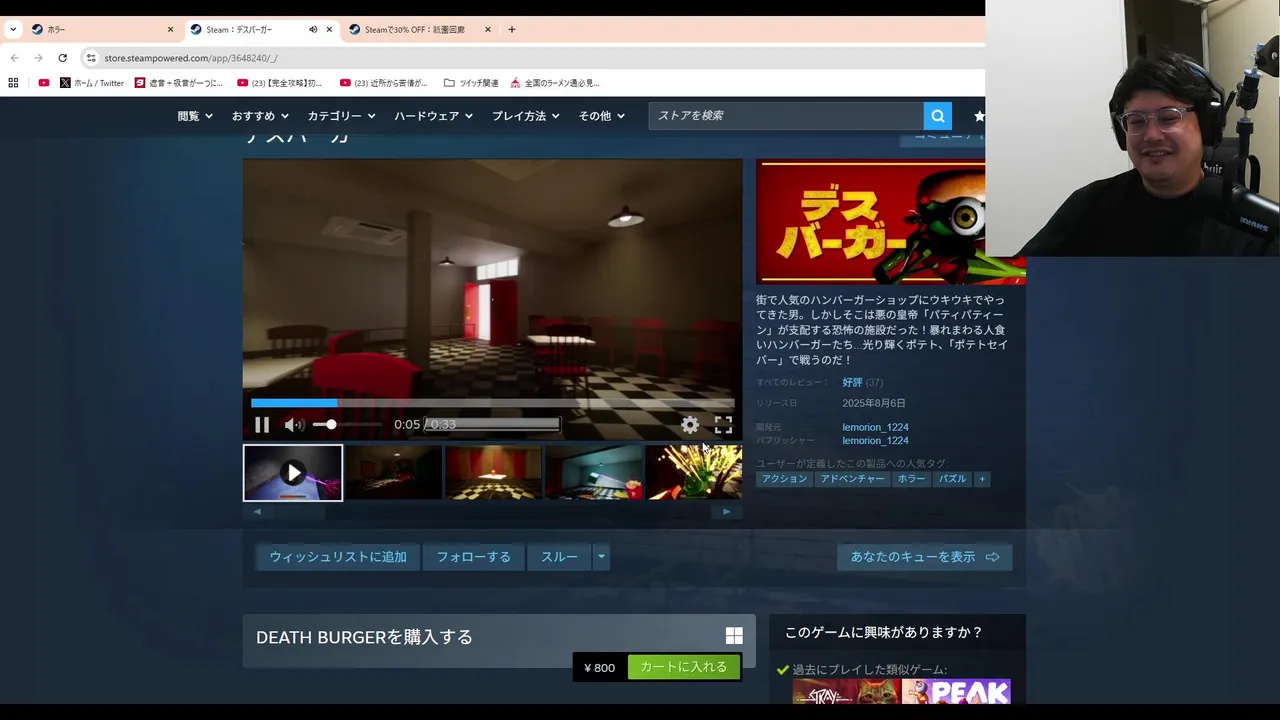
Task: Select the fries screenshot thumbnail
Action: (594, 473)
